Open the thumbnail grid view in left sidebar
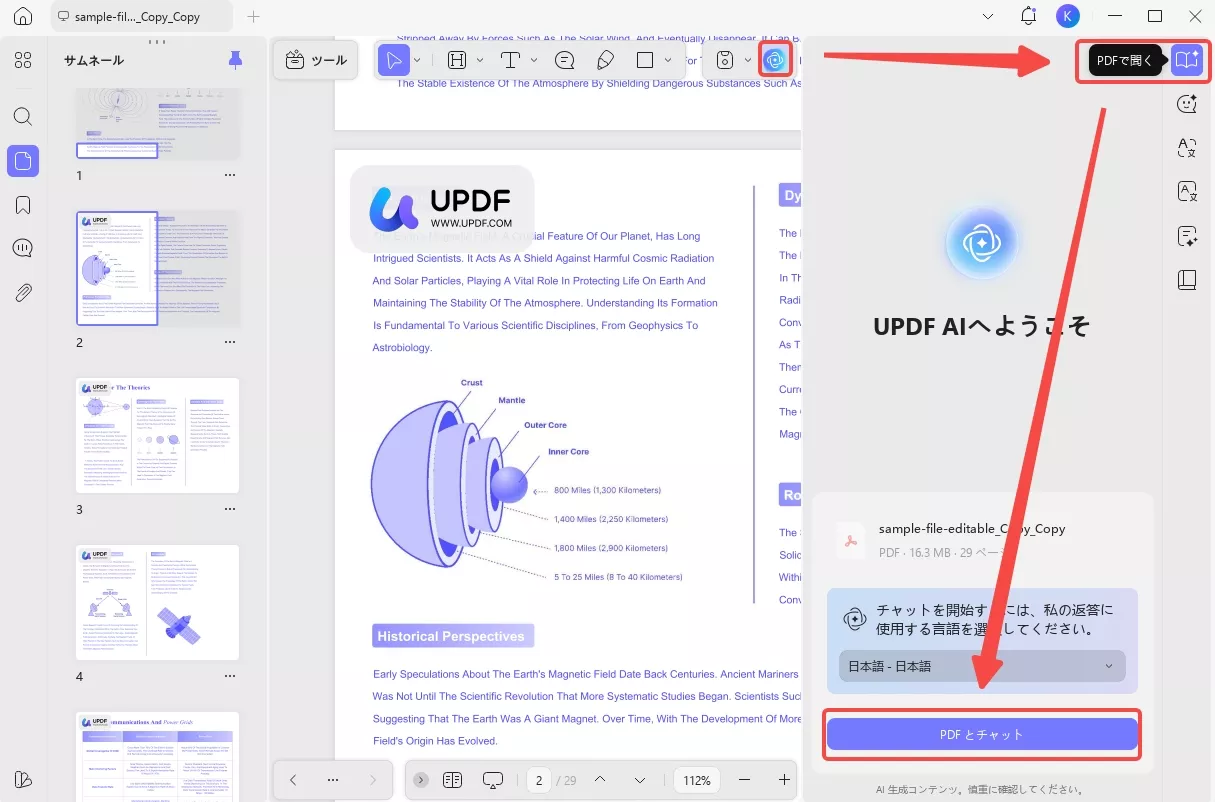The width and height of the screenshot is (1215, 802). point(23,60)
